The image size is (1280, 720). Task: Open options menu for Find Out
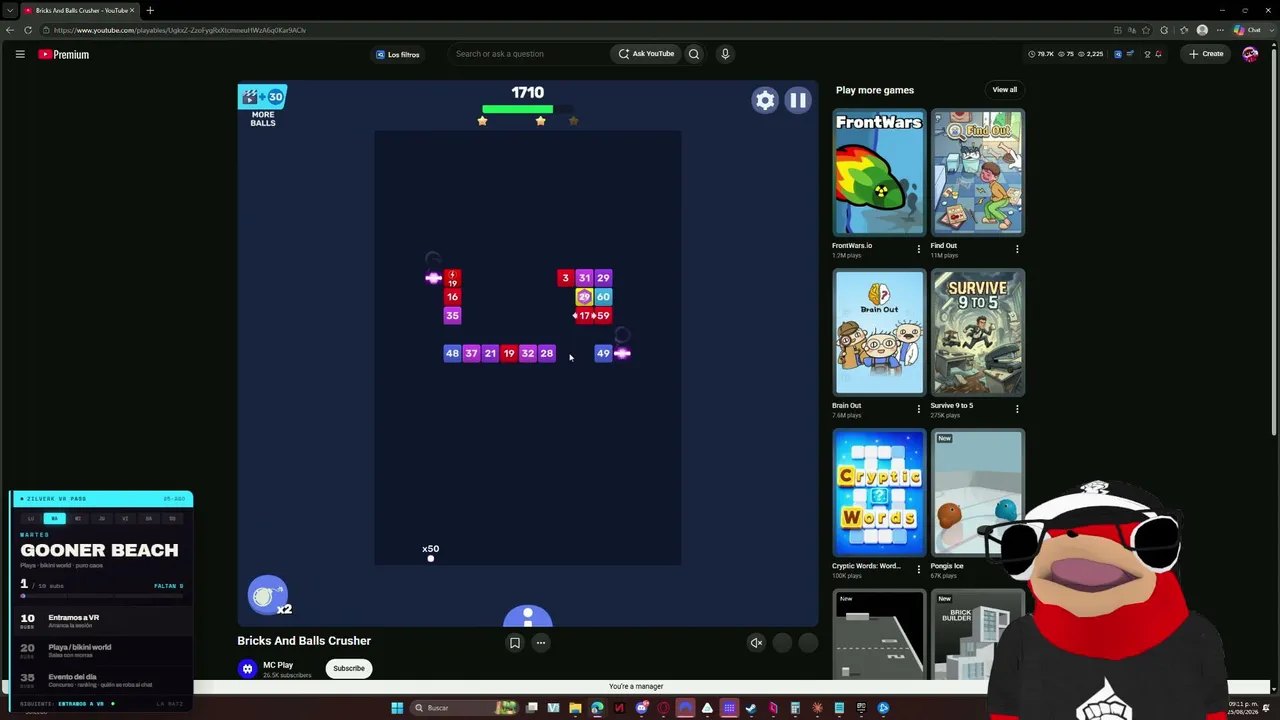1017,249
